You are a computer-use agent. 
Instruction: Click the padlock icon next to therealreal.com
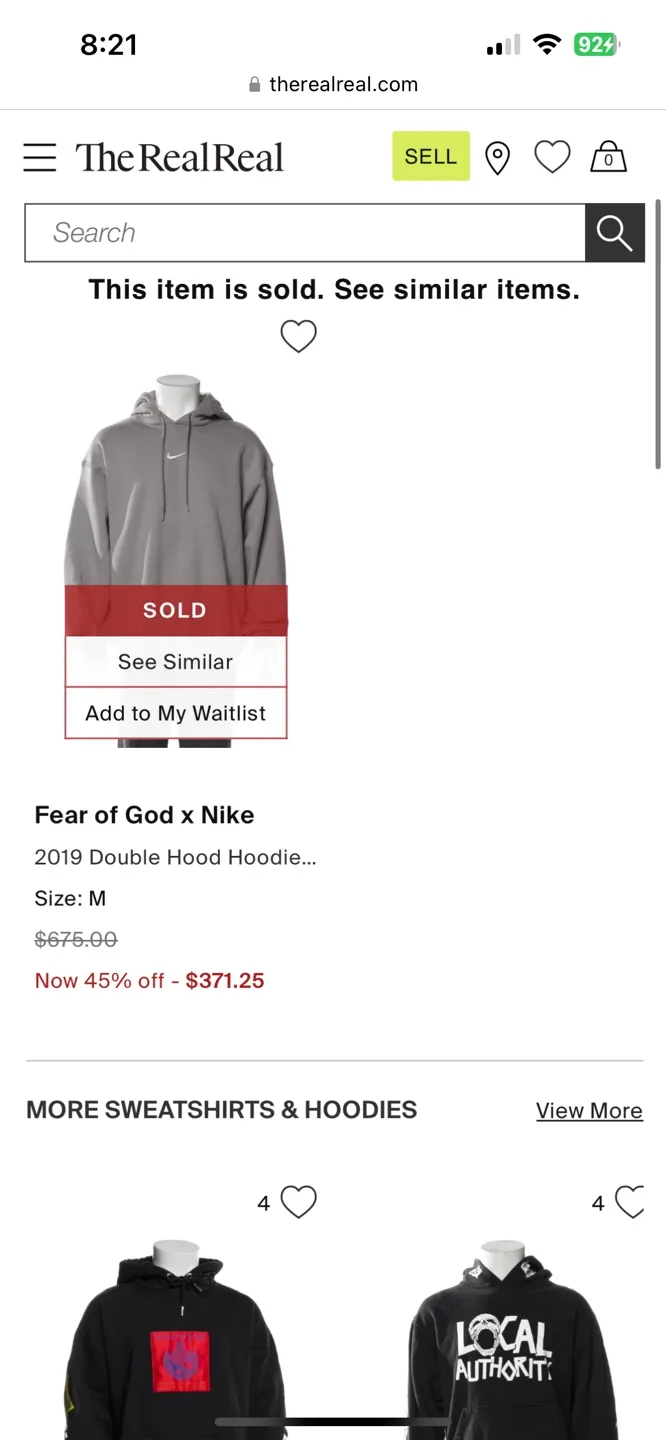(x=254, y=84)
